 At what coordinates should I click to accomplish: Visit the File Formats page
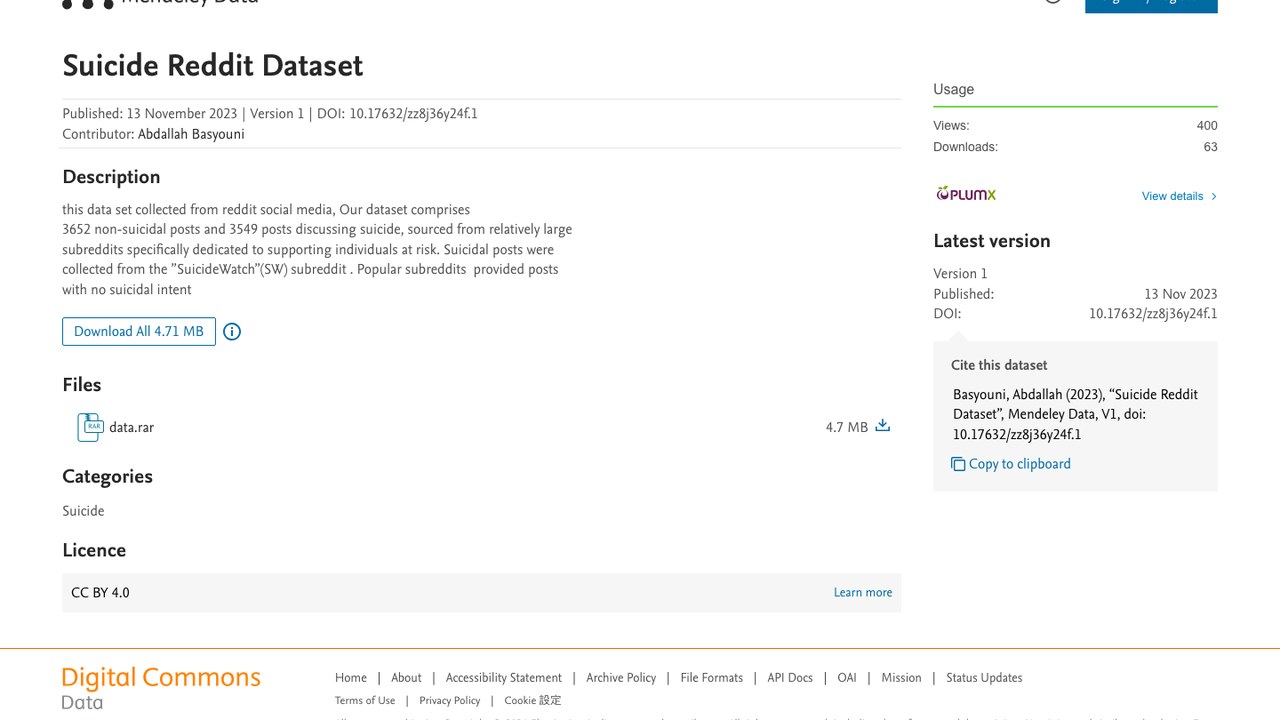click(x=712, y=678)
